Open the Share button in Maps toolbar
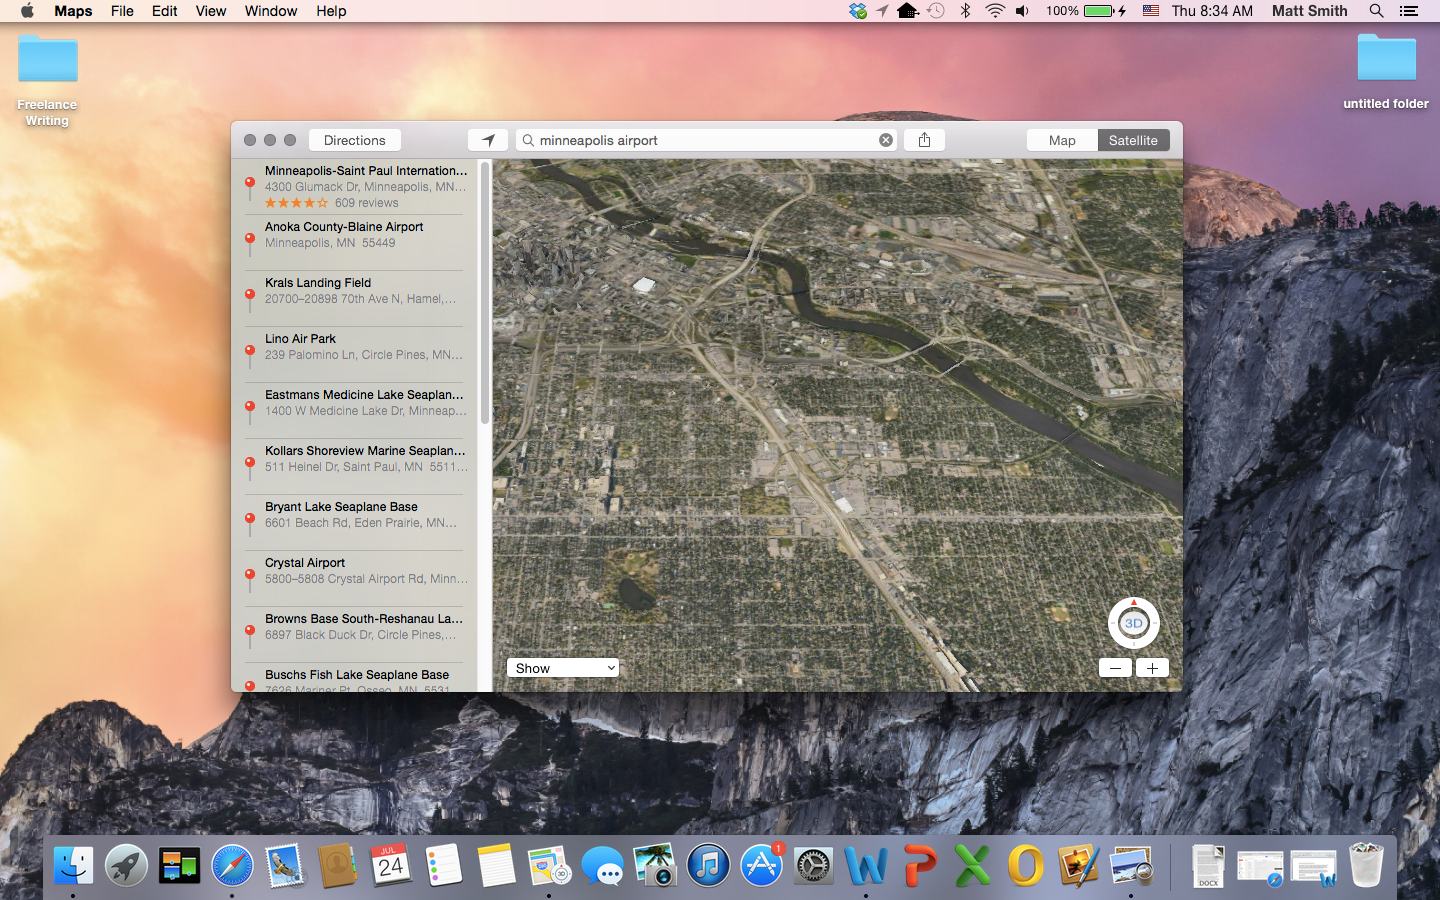Image resolution: width=1440 pixels, height=900 pixels. (x=924, y=140)
